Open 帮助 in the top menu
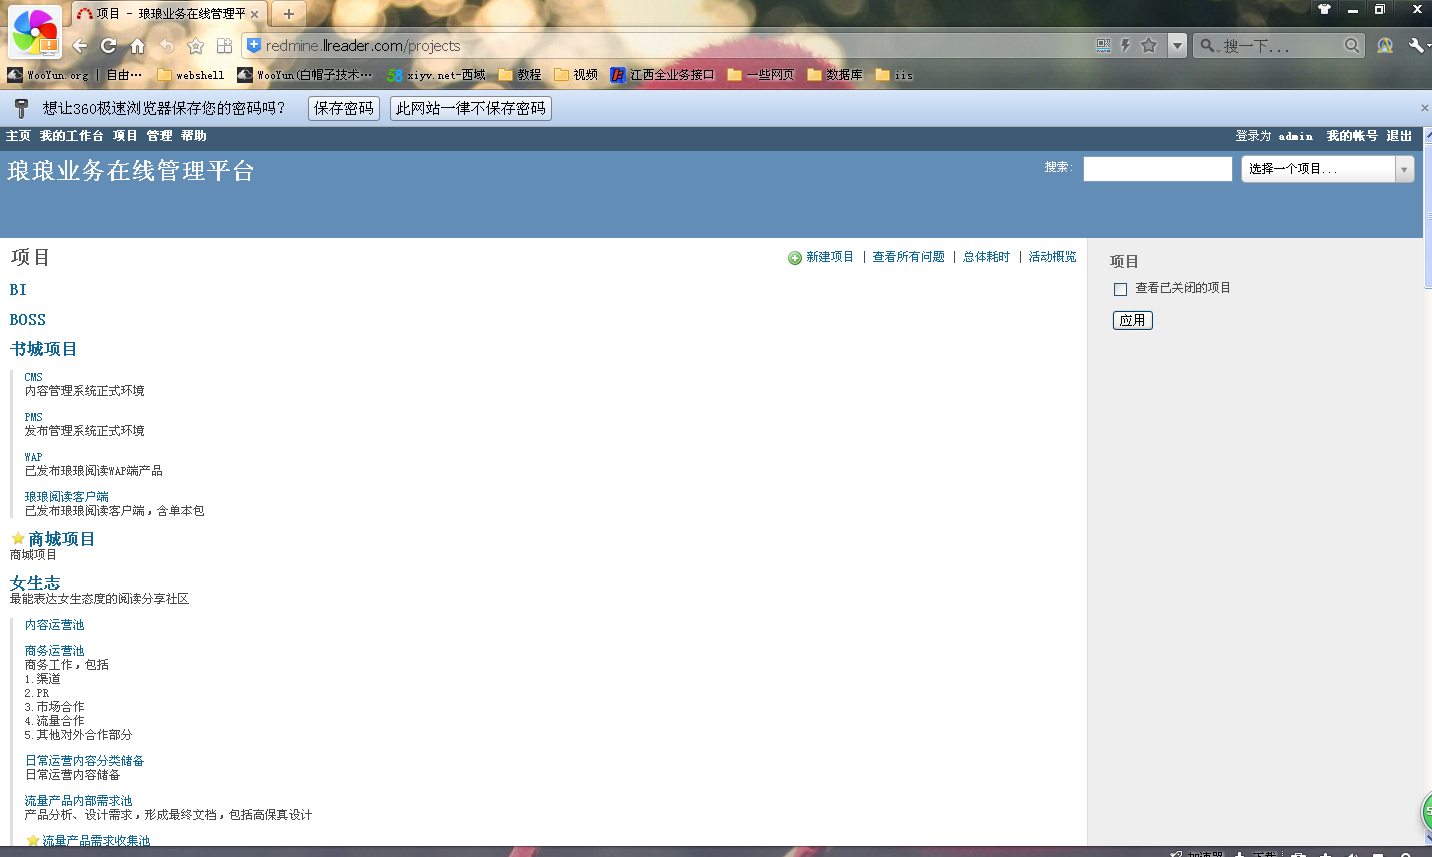Image resolution: width=1432 pixels, height=857 pixels. pyautogui.click(x=194, y=136)
